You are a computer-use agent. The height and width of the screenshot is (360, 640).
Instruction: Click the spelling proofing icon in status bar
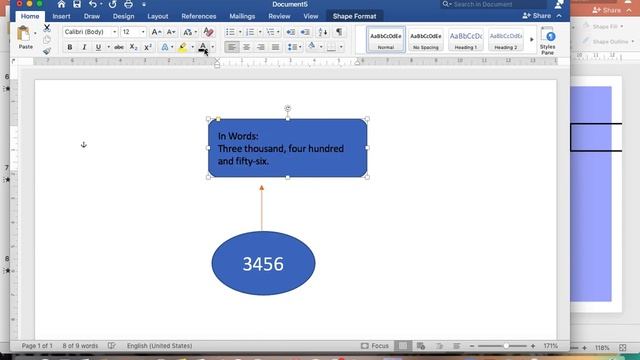111,346
